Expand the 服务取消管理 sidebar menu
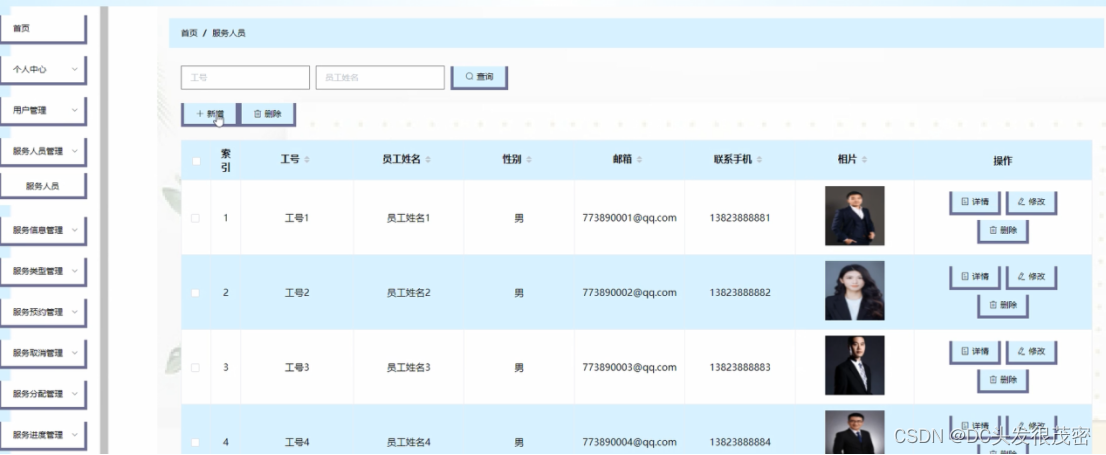 click(x=42, y=353)
